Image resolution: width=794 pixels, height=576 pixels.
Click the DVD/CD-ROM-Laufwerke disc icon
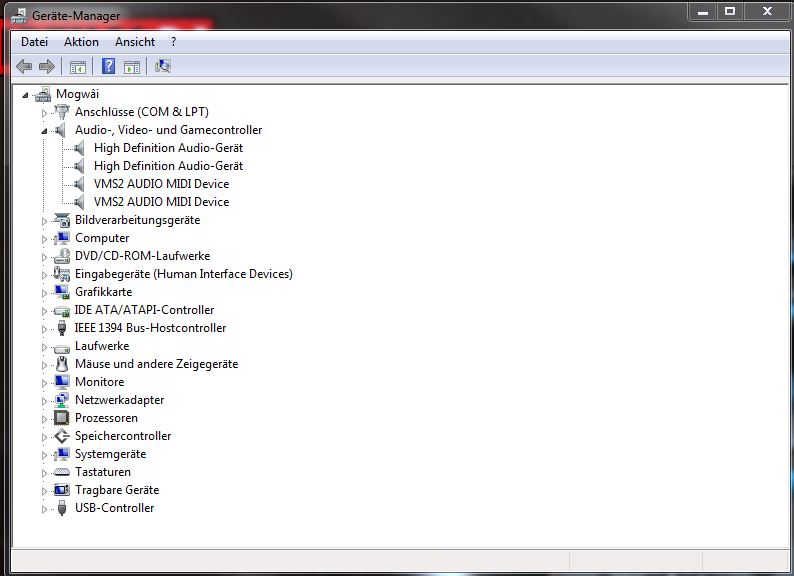[x=62, y=256]
